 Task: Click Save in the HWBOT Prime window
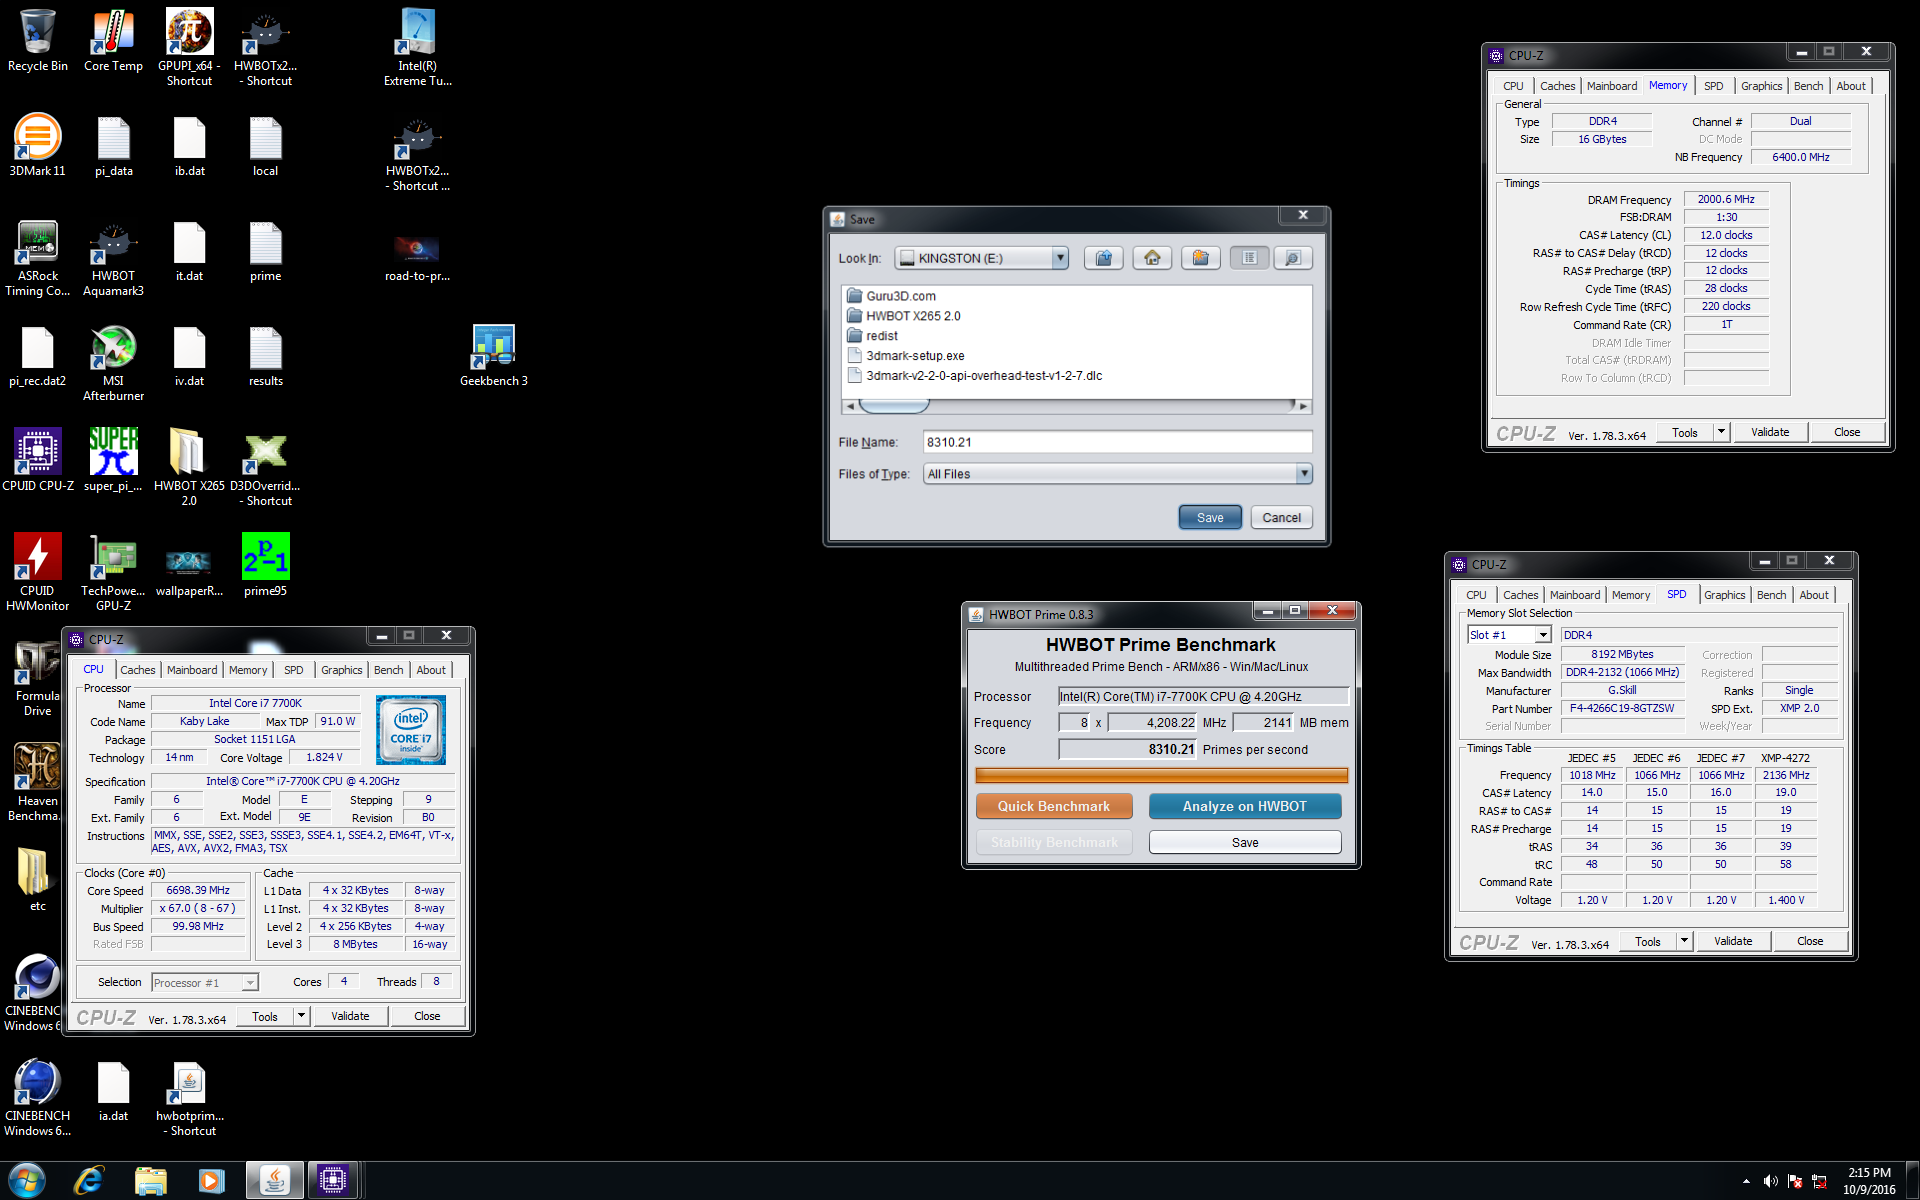(x=1245, y=843)
